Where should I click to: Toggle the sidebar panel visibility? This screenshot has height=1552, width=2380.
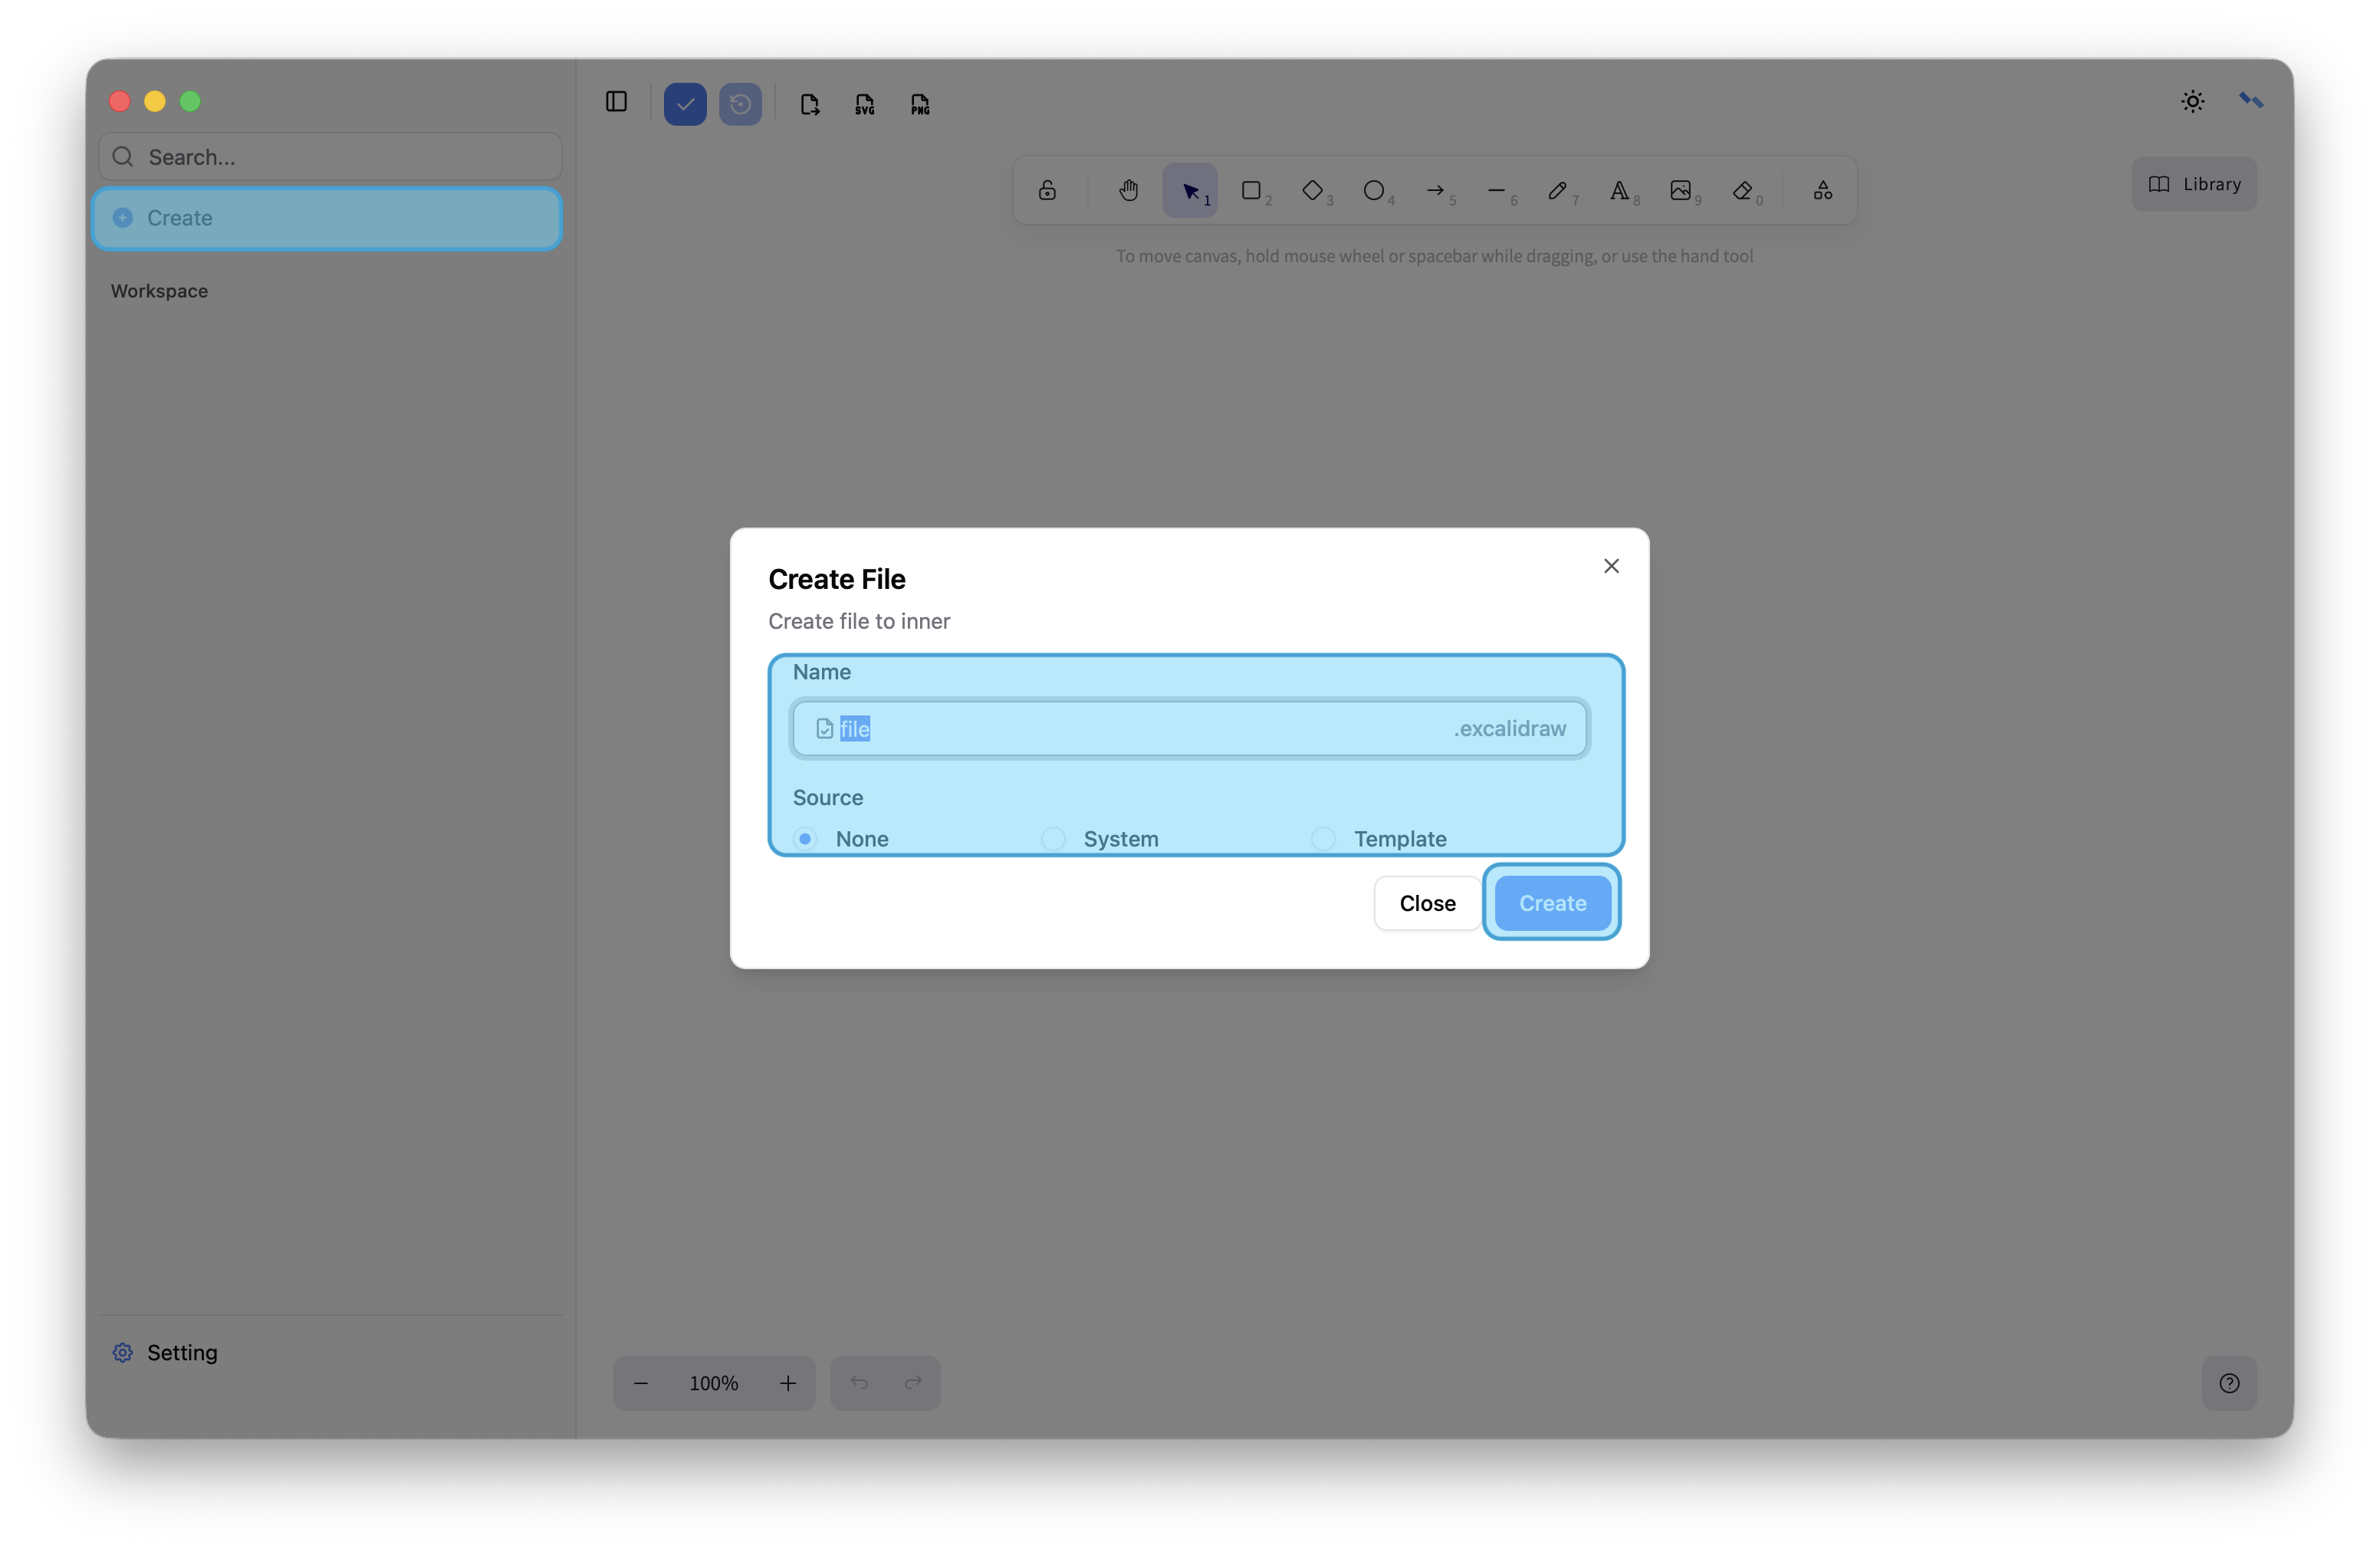616,102
